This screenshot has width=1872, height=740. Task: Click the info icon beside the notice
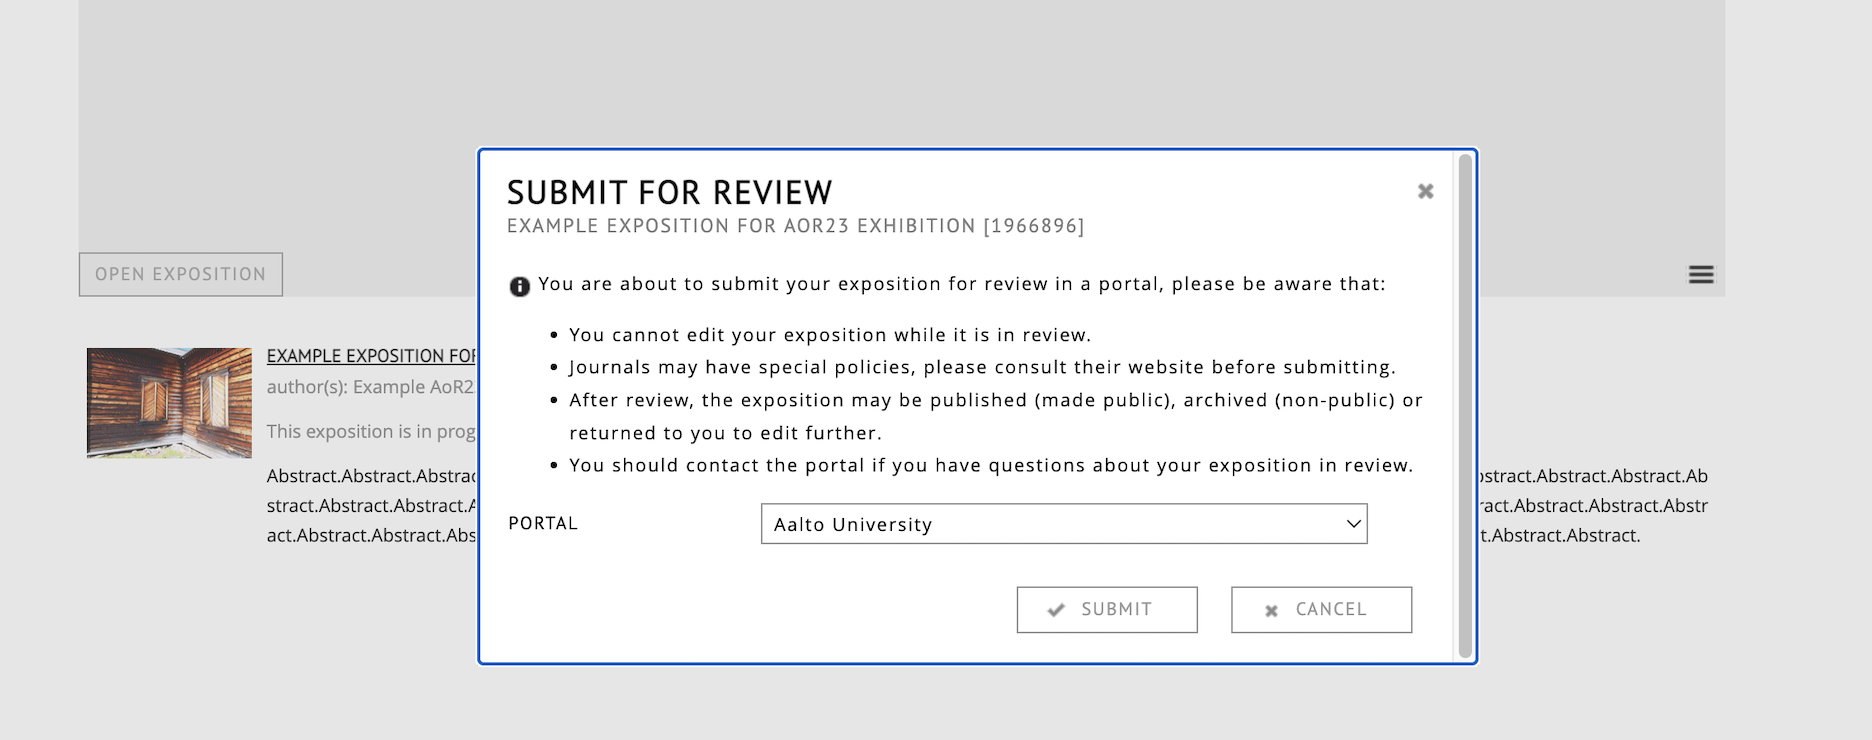[x=519, y=286]
